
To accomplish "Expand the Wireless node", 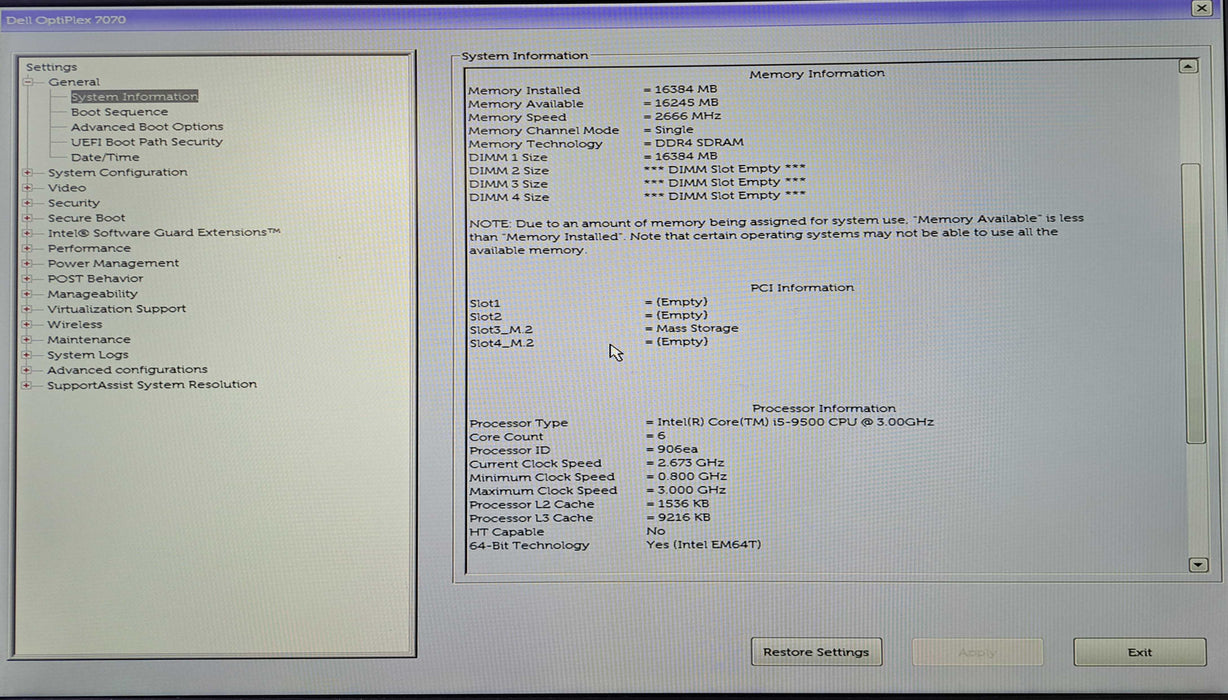I will tap(27, 324).
